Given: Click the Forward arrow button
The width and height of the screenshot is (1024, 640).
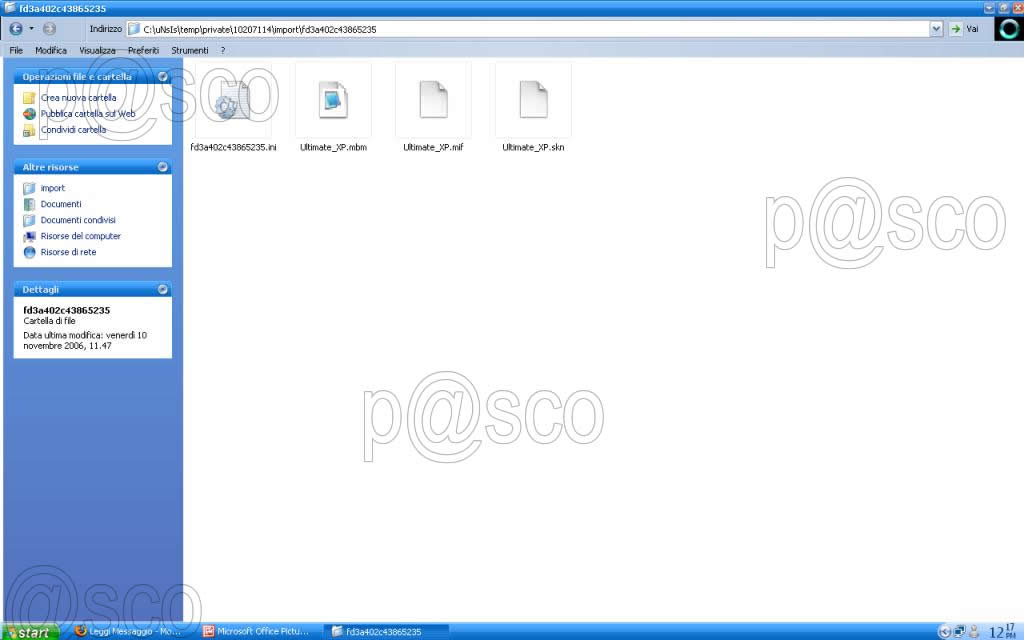Looking at the screenshot, I should (x=49, y=29).
